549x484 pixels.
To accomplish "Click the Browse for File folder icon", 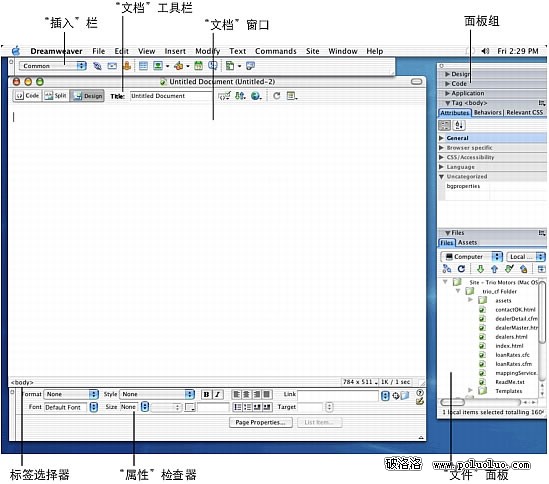I will point(405,396).
